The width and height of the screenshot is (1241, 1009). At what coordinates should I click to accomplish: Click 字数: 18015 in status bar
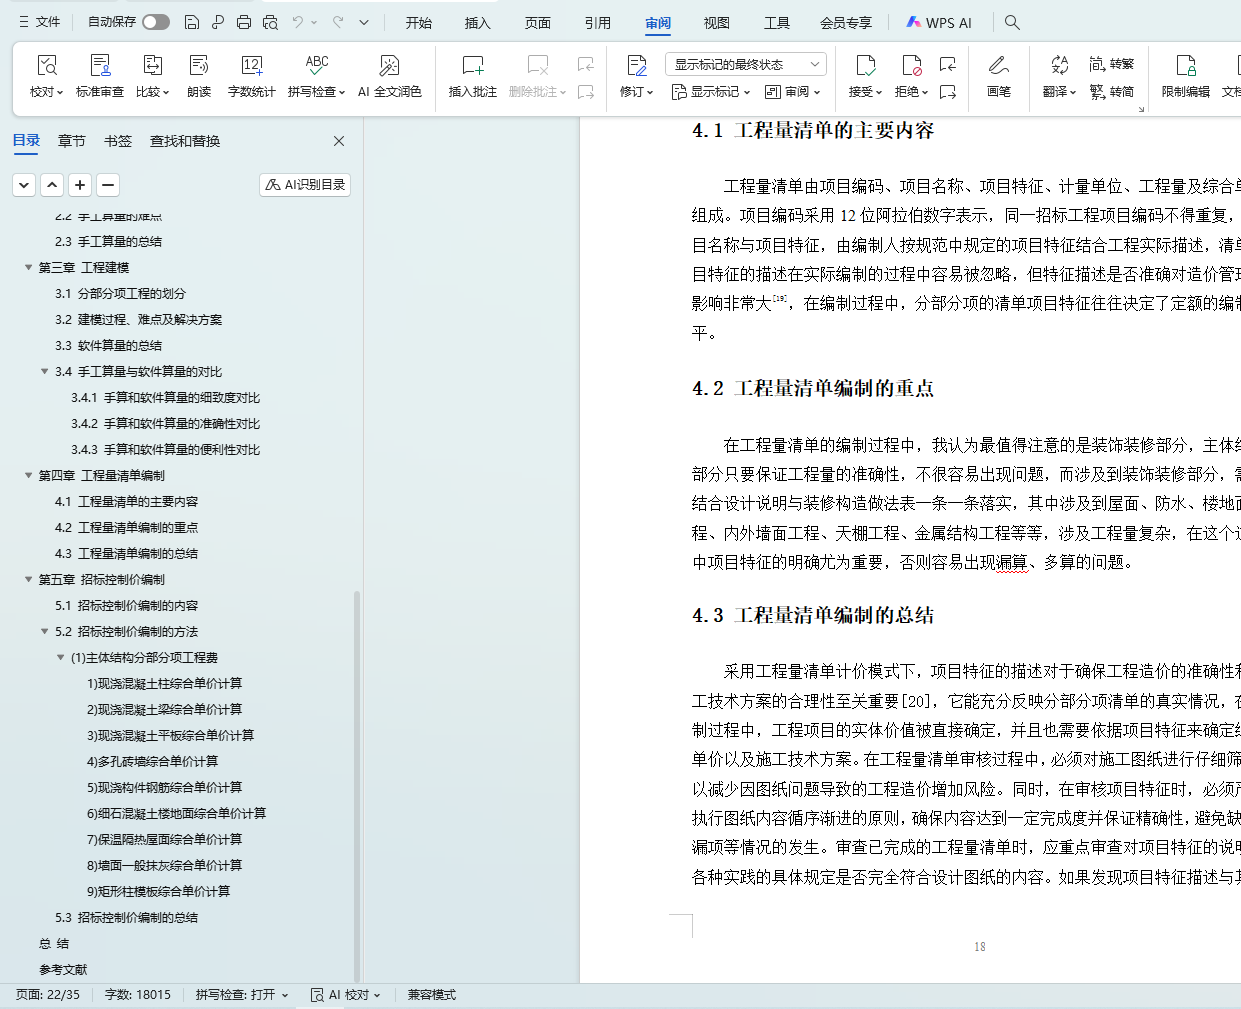[138, 995]
